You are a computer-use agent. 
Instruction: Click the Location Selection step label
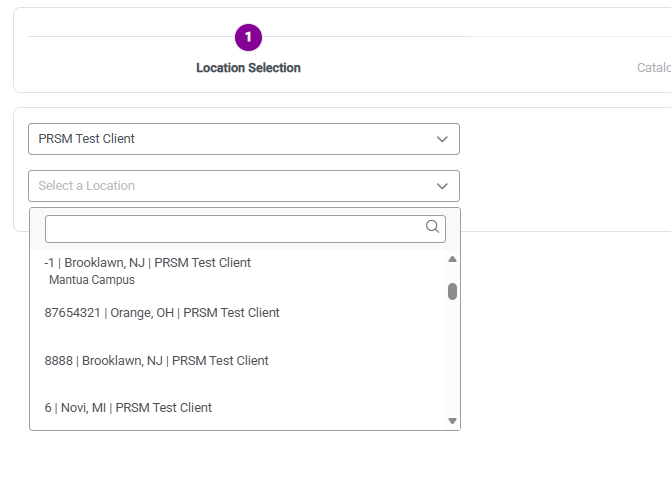[x=248, y=68]
